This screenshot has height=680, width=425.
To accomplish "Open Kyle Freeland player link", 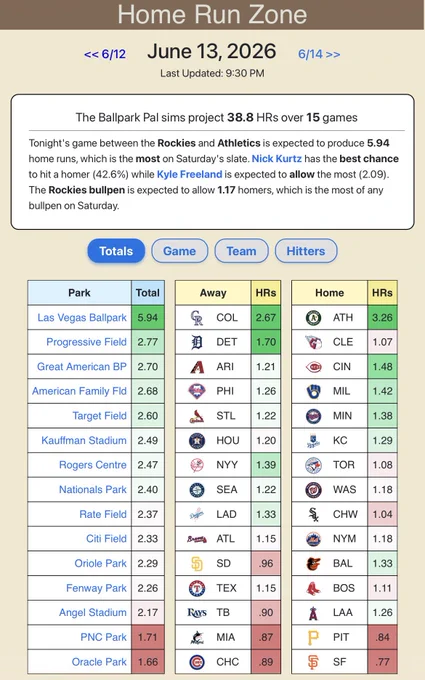I will (190, 174).
